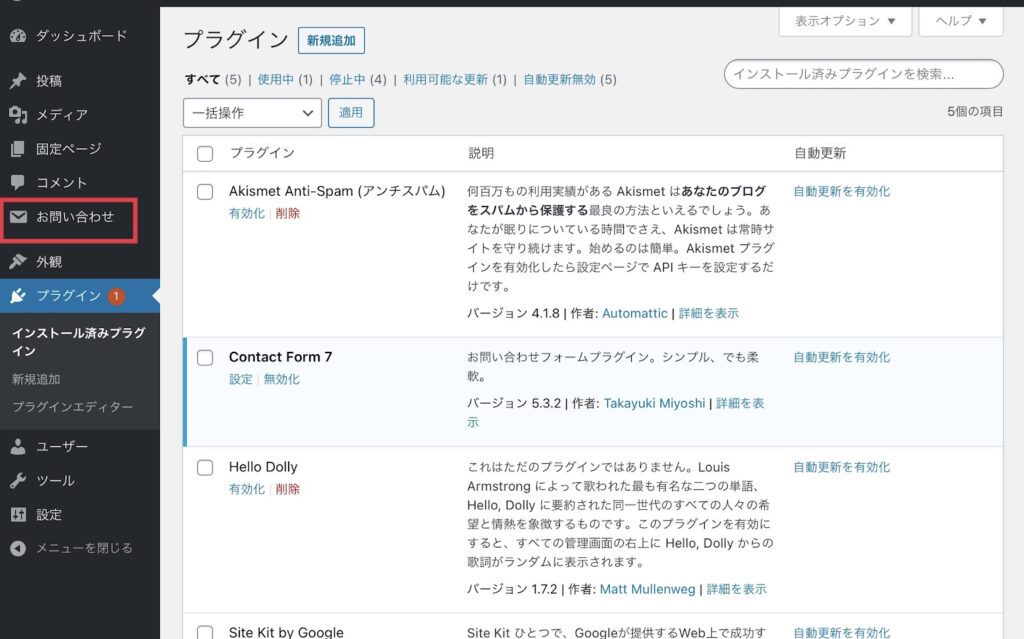
Task: Tick the Akismet Anti-Spam checkbox
Action: pos(205,191)
